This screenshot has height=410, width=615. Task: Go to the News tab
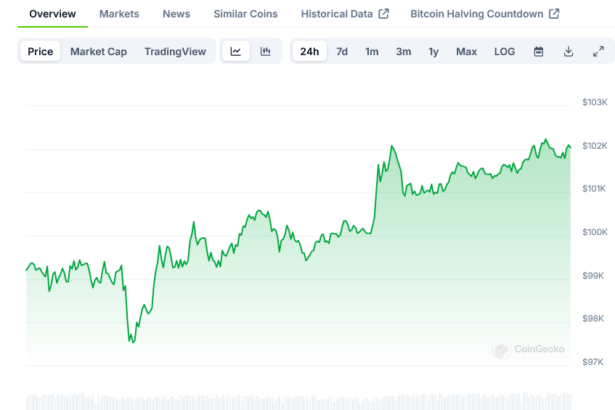pyautogui.click(x=176, y=14)
